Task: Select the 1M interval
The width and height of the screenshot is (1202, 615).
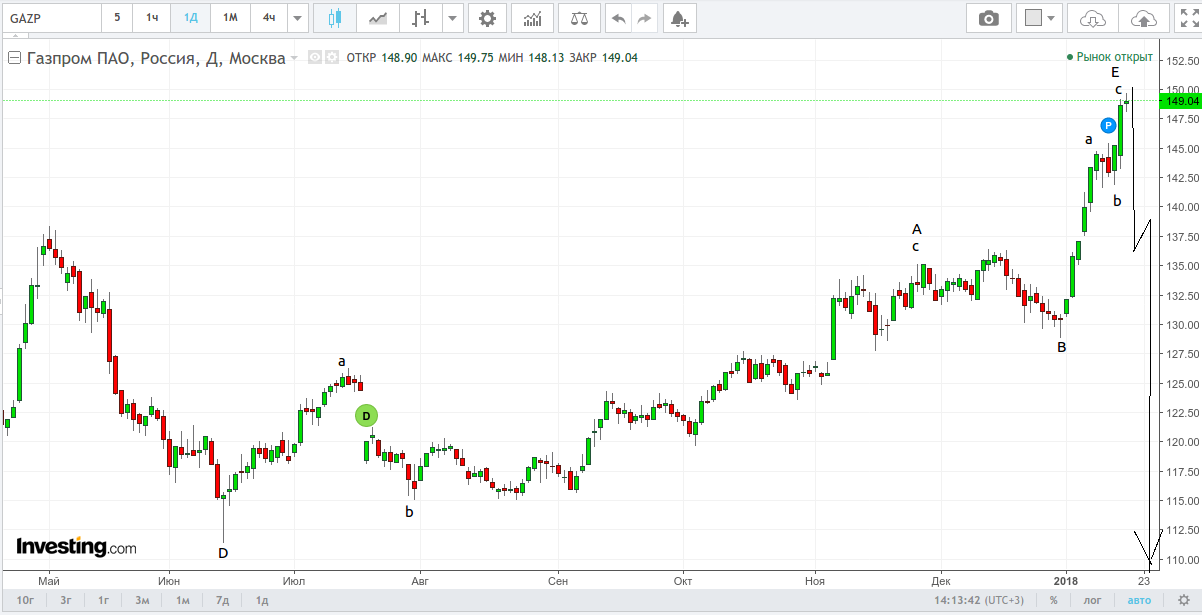Action: [230, 18]
